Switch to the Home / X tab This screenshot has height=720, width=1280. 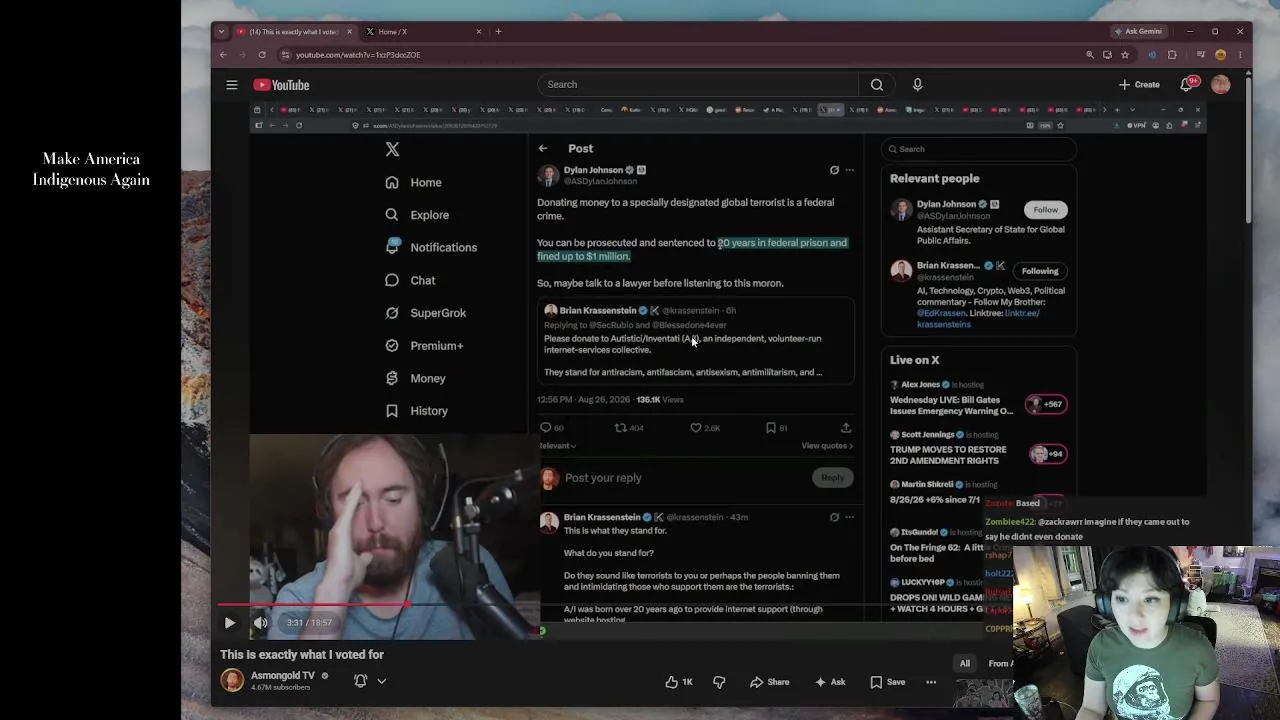[420, 31]
